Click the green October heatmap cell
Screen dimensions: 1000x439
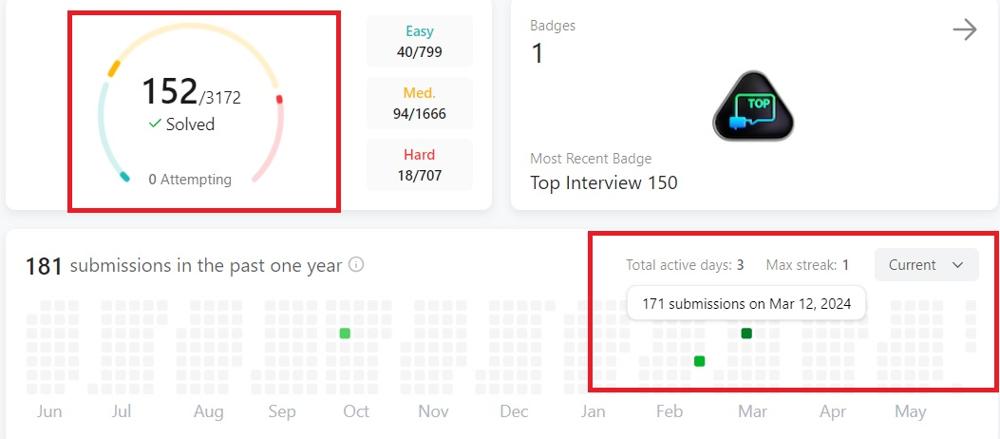[344, 333]
